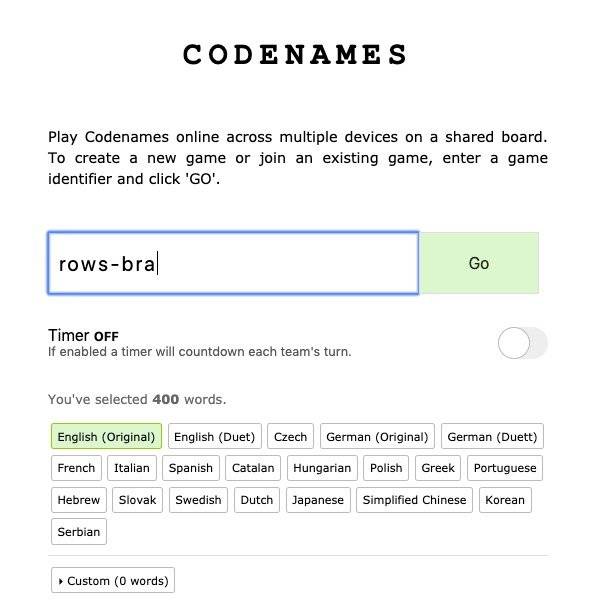Select the Spanish word pack

click(191, 468)
